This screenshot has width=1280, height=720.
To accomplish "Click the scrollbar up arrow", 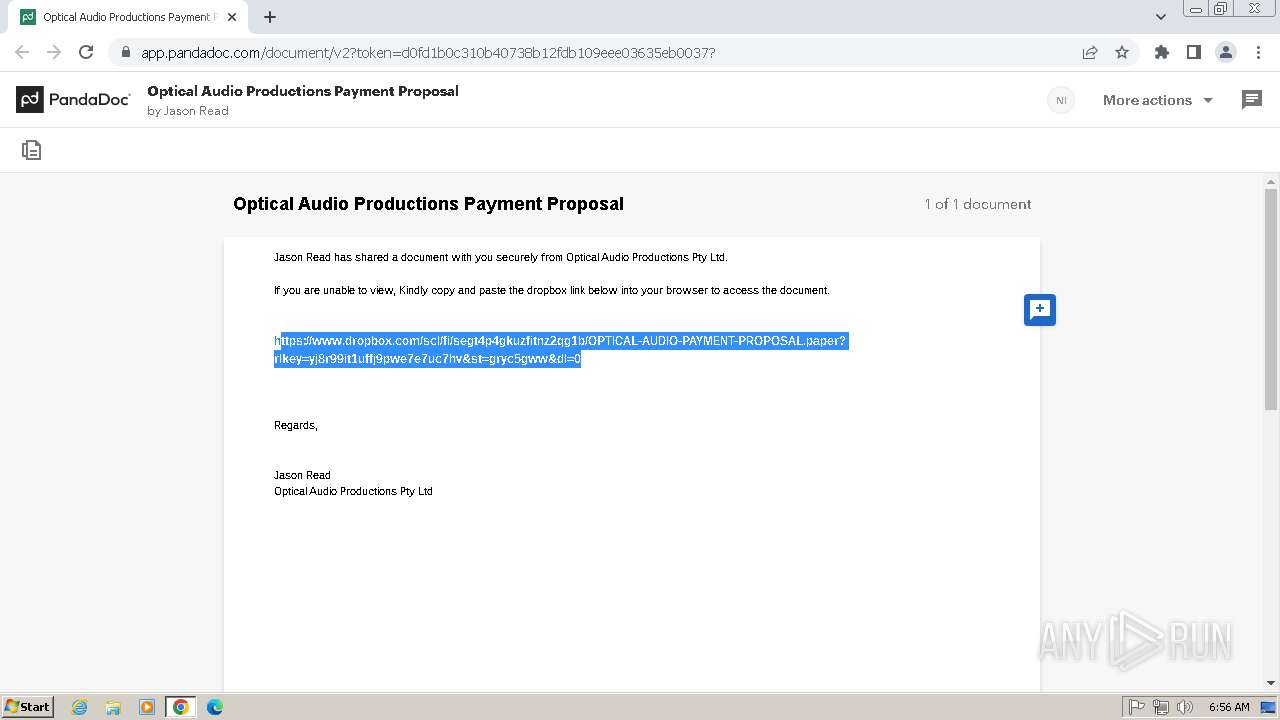I will [1271, 182].
